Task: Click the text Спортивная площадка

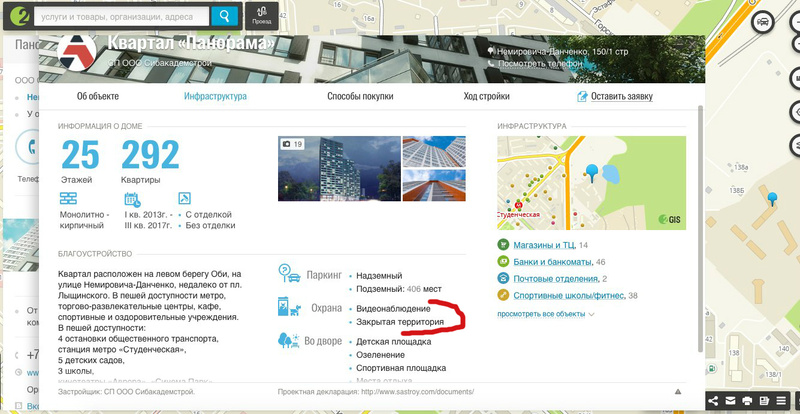Action: click(x=401, y=368)
